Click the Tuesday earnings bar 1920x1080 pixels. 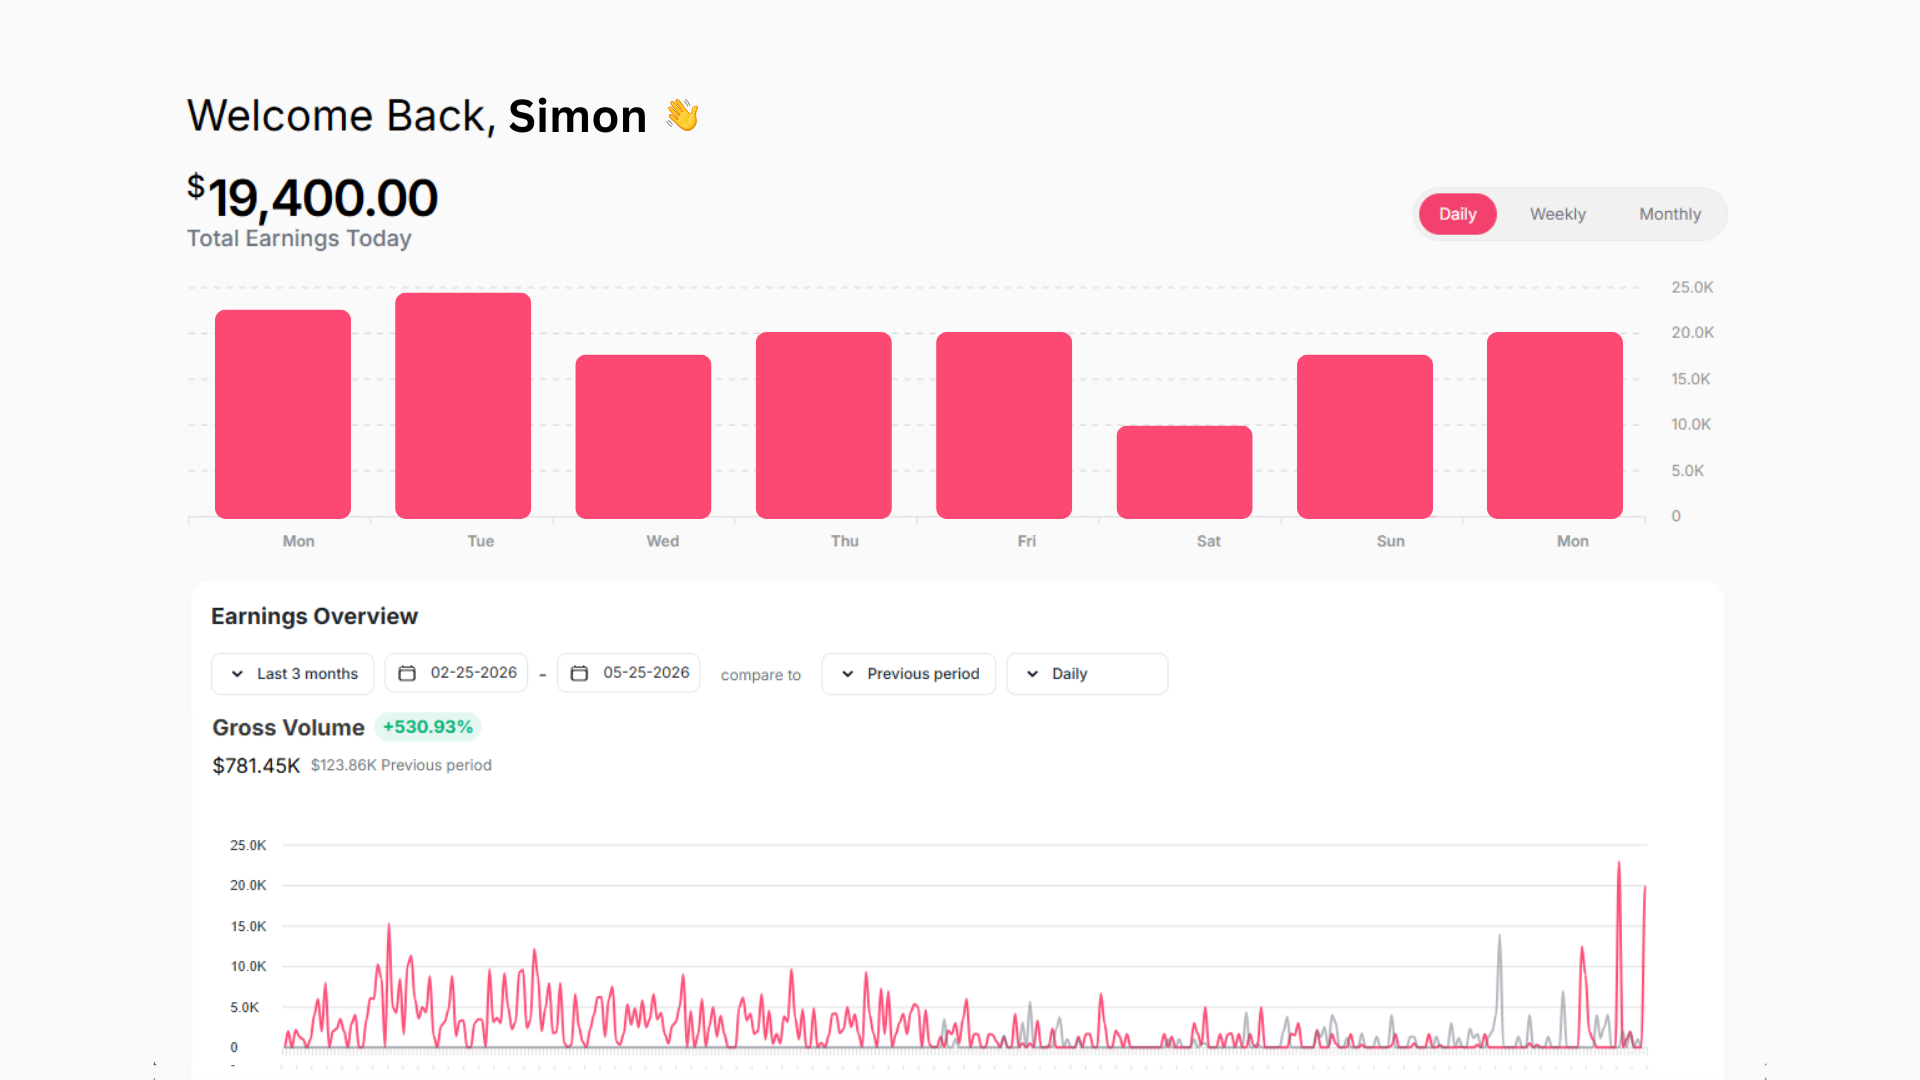tap(463, 405)
